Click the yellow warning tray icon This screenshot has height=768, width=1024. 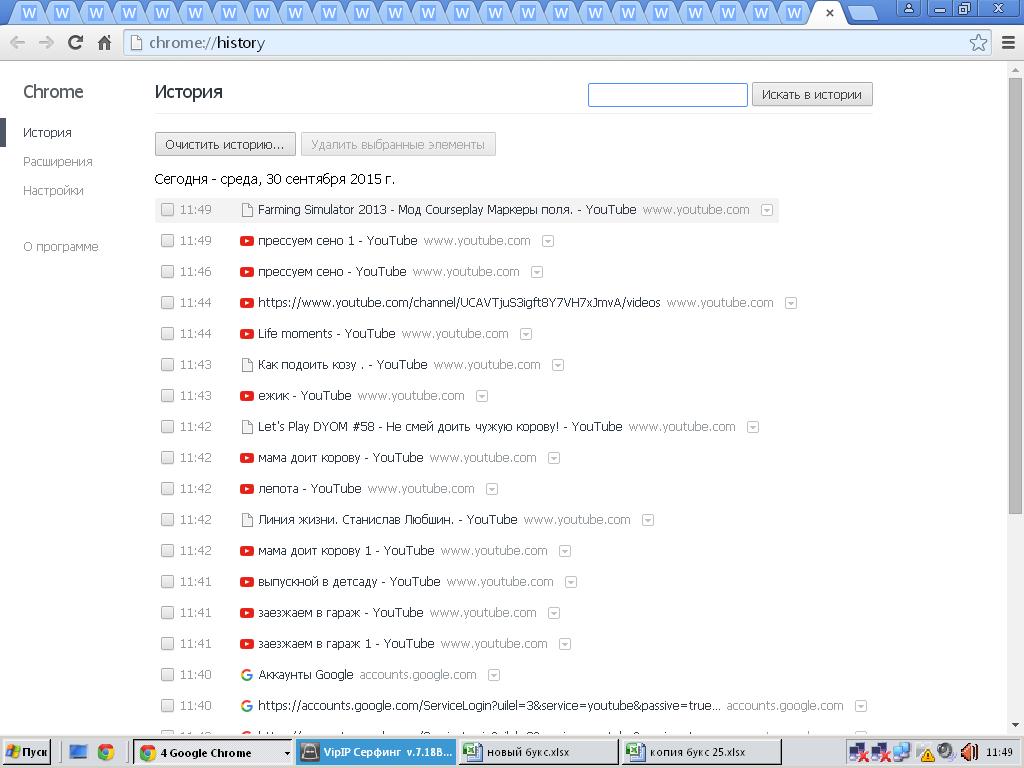click(x=927, y=754)
